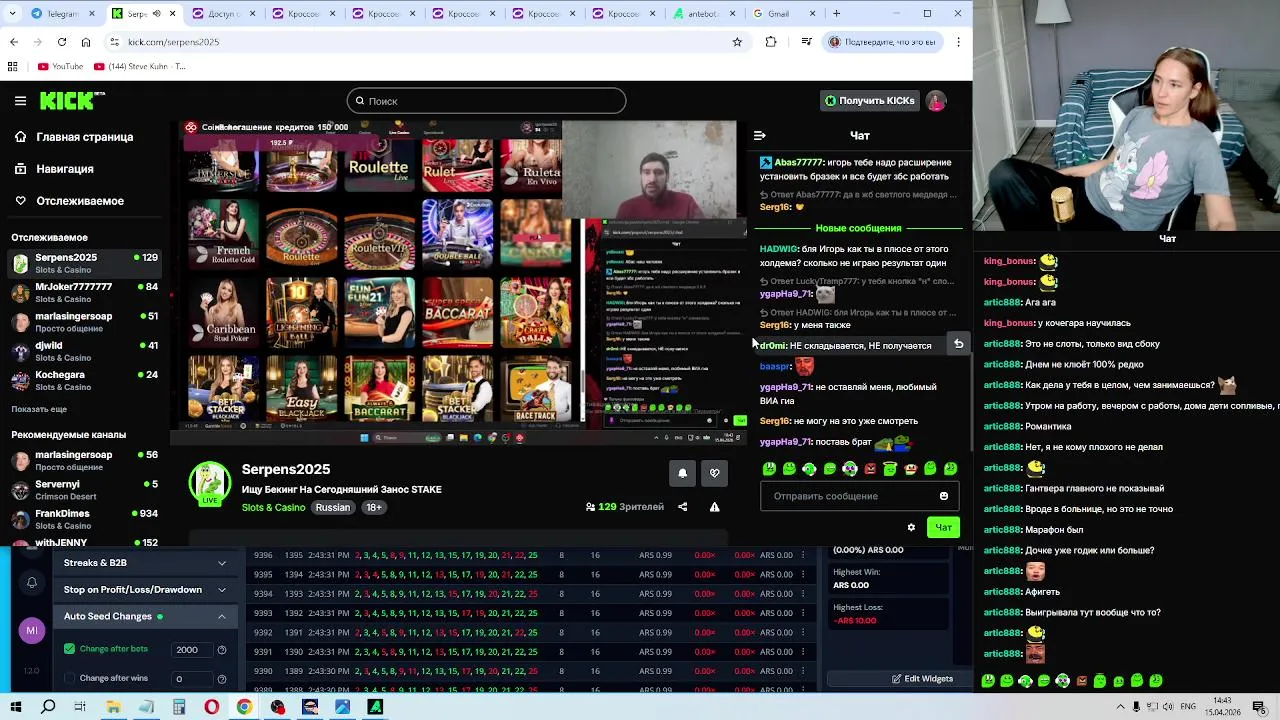Screen dimensions: 1280x720
Task: Click the Change after bets 2000 field
Action: tap(190, 650)
